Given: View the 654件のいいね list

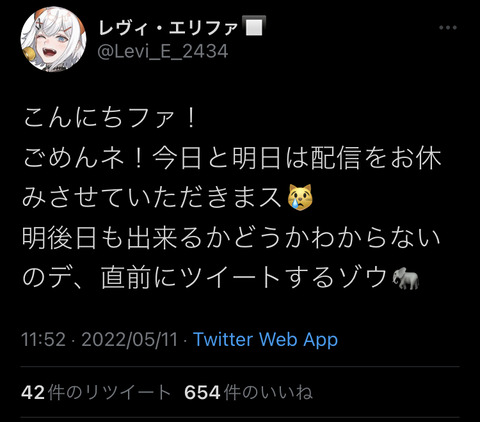Looking at the screenshot, I should pos(249,392).
